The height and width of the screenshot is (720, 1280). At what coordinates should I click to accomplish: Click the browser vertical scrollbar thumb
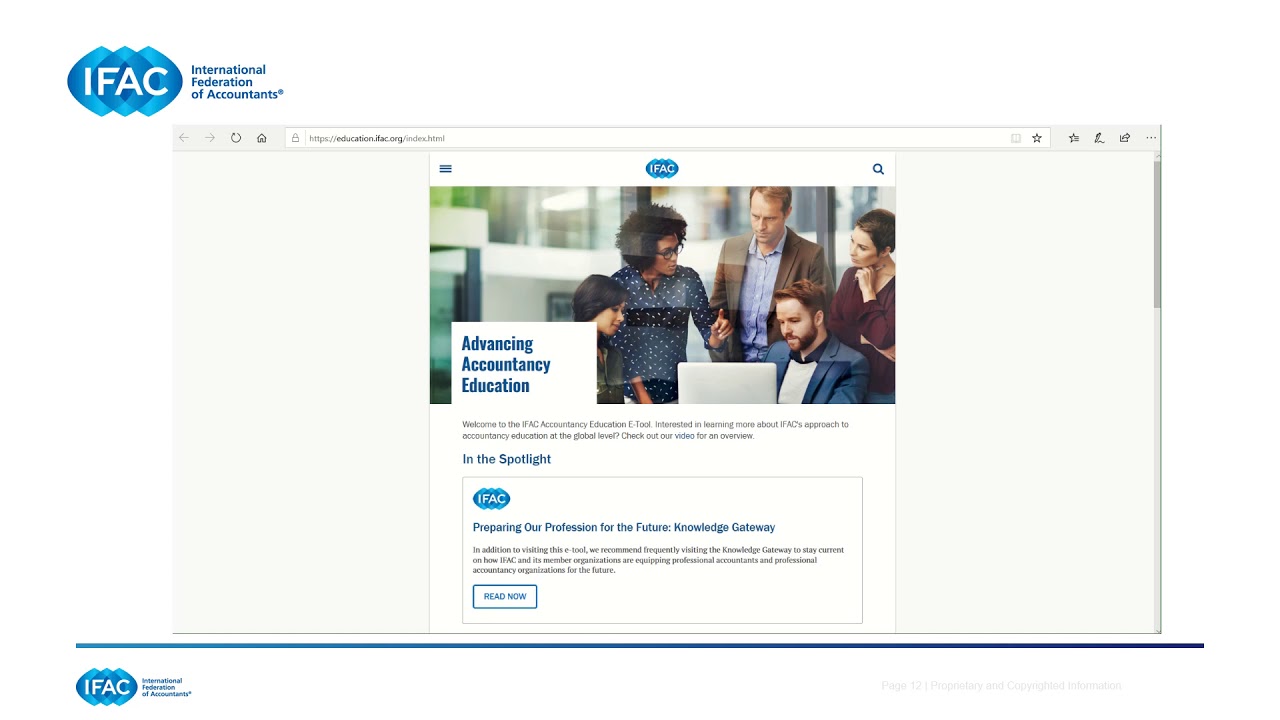pyautogui.click(x=1157, y=233)
